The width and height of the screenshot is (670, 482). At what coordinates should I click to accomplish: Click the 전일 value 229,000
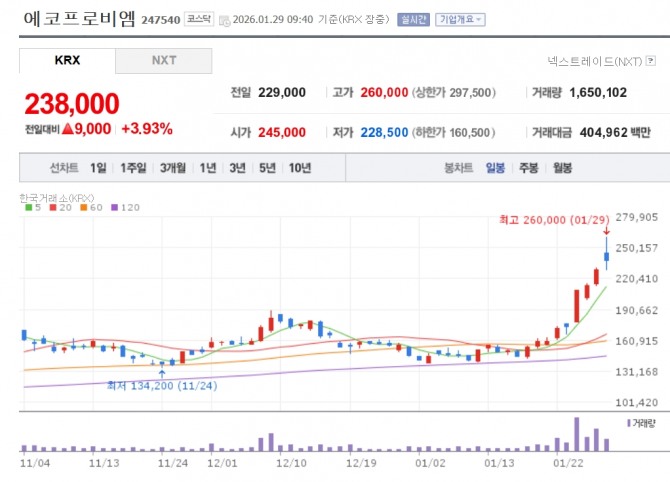pos(282,93)
